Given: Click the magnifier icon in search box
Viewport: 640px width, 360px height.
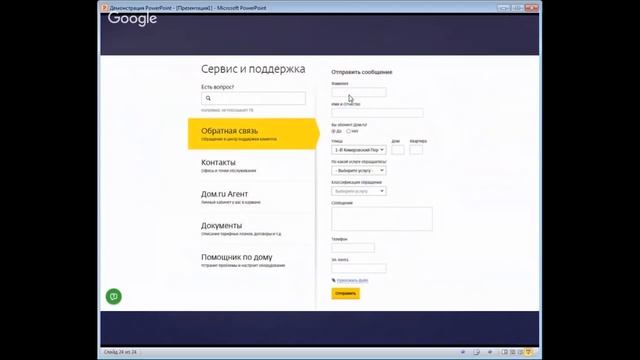Looking at the screenshot, I should (x=208, y=98).
